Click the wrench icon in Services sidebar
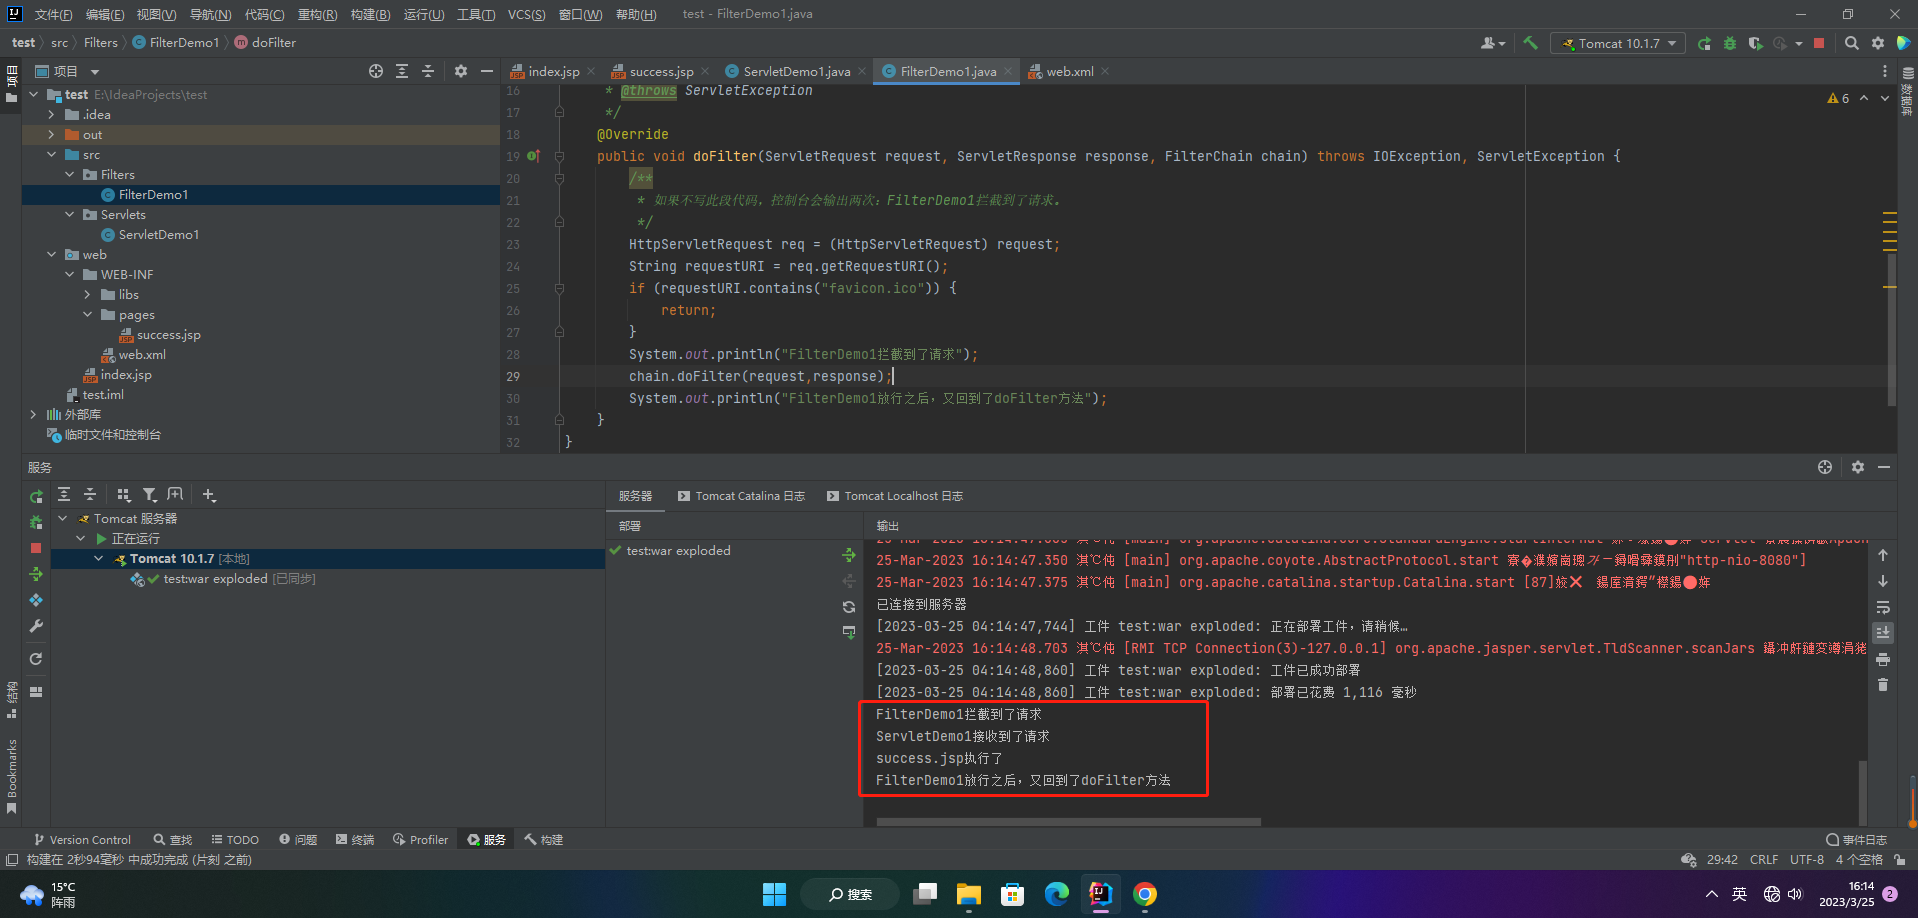This screenshot has width=1918, height=918. coord(36,626)
